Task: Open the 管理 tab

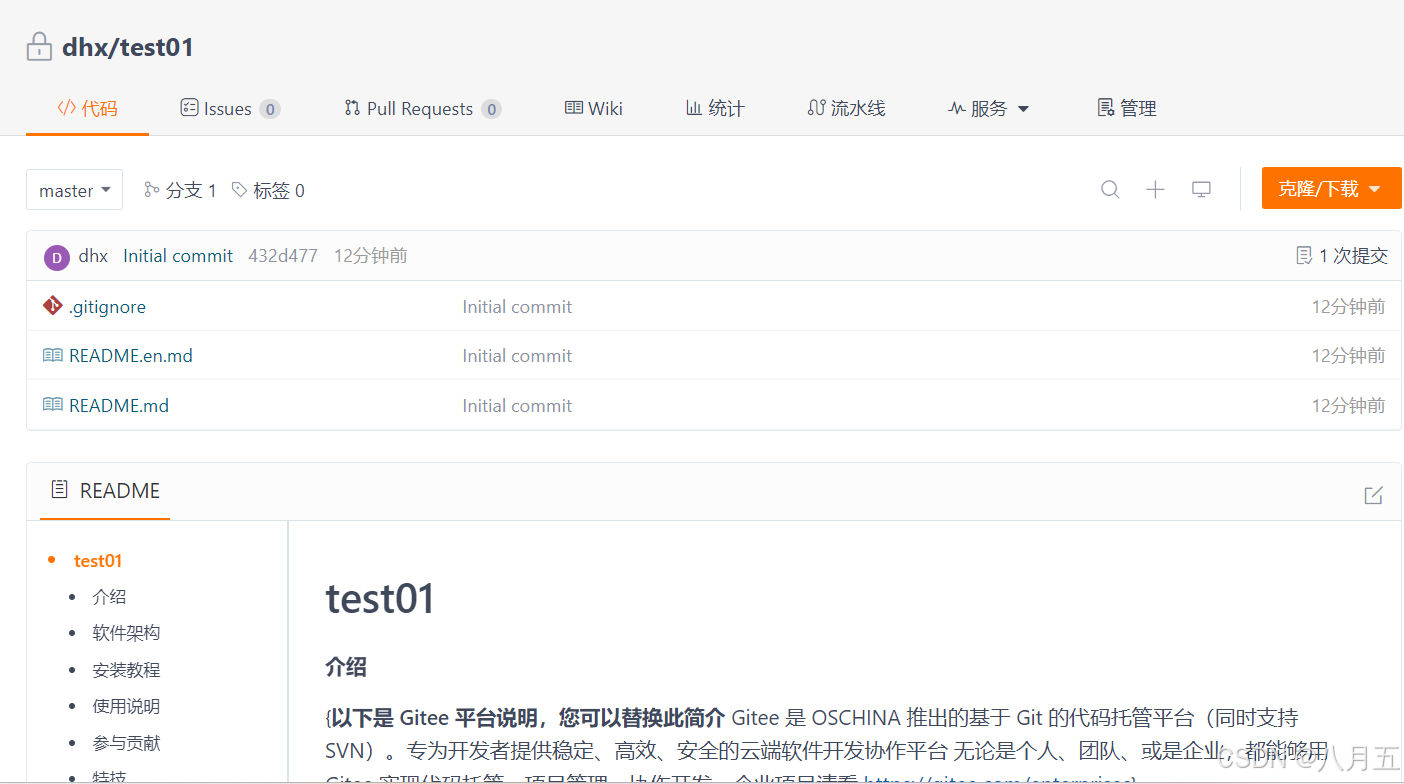Action: (1127, 108)
